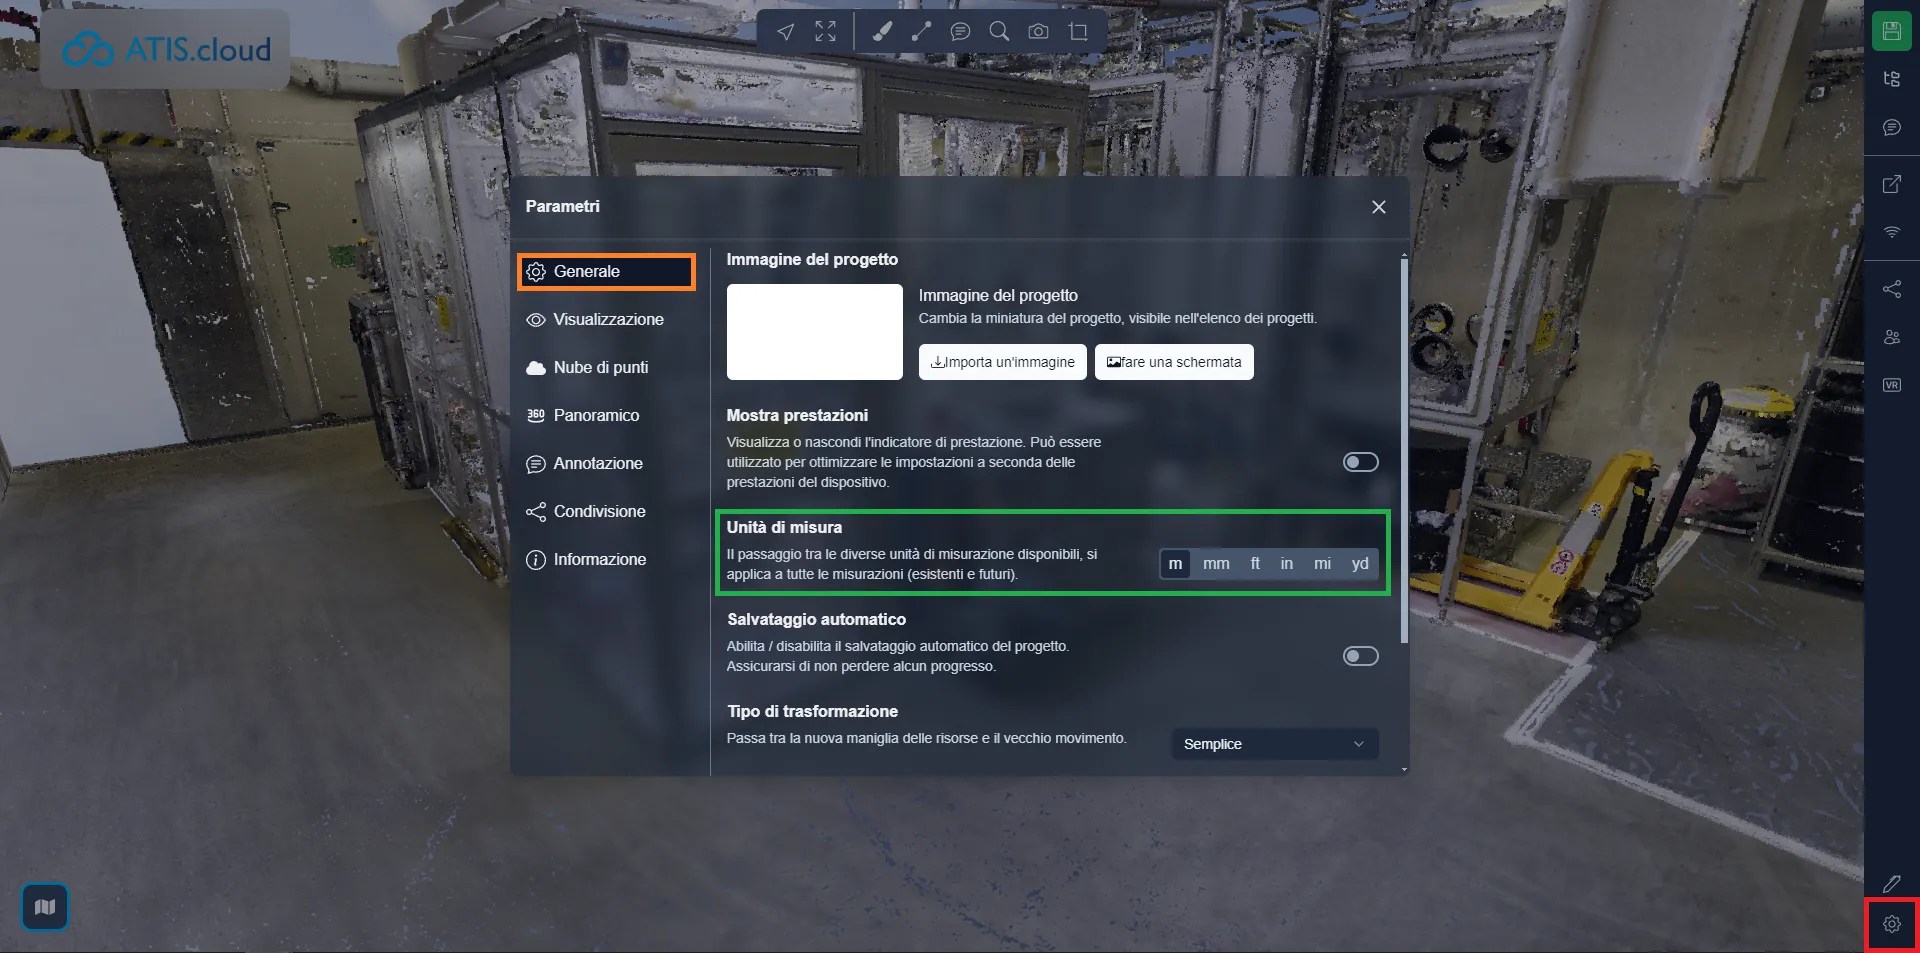Click fare una schermata button
The image size is (1920, 953).
pyautogui.click(x=1174, y=362)
